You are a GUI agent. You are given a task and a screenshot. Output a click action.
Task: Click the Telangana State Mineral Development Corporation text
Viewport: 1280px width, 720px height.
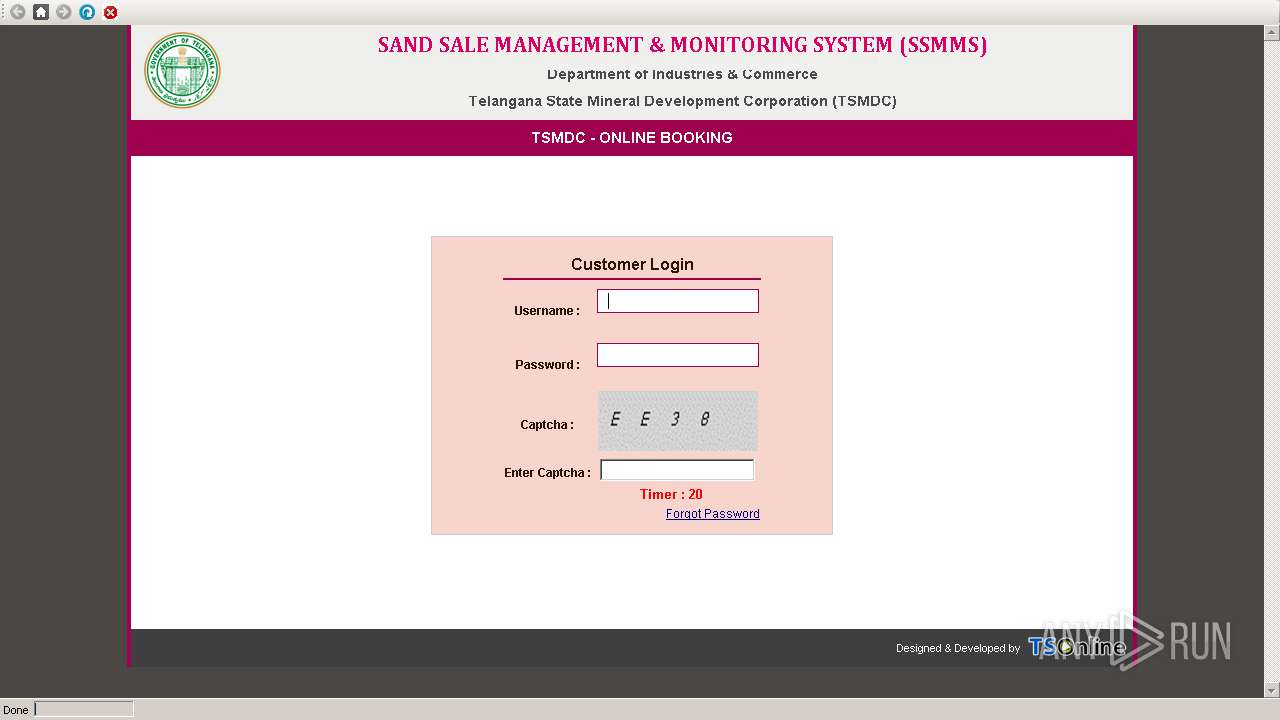click(682, 101)
